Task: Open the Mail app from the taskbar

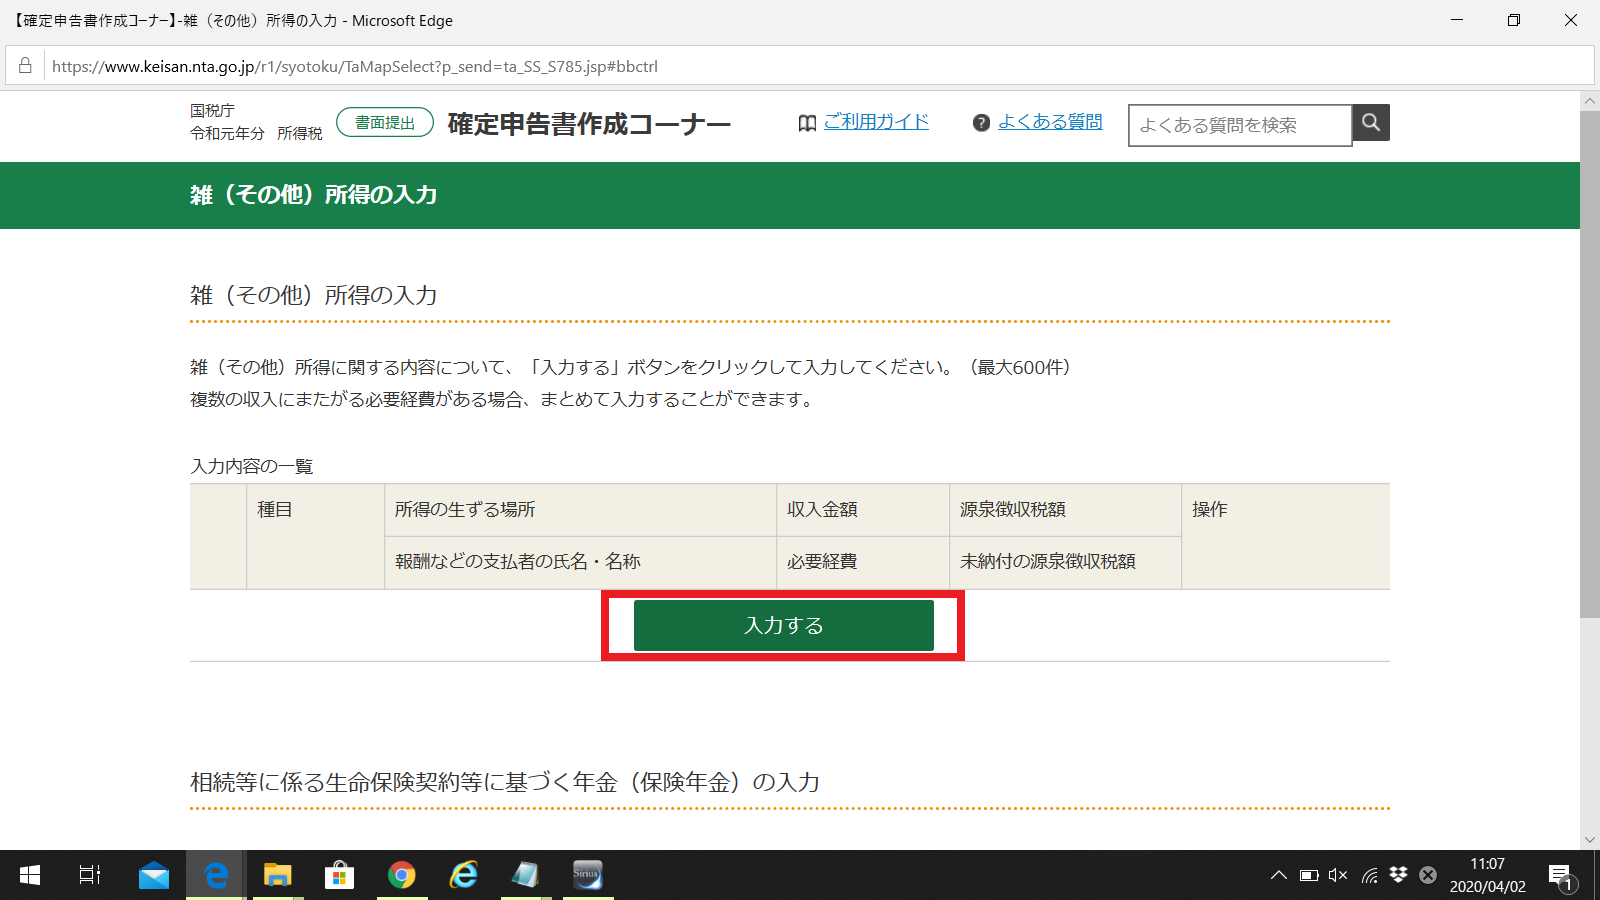Action: click(x=153, y=875)
